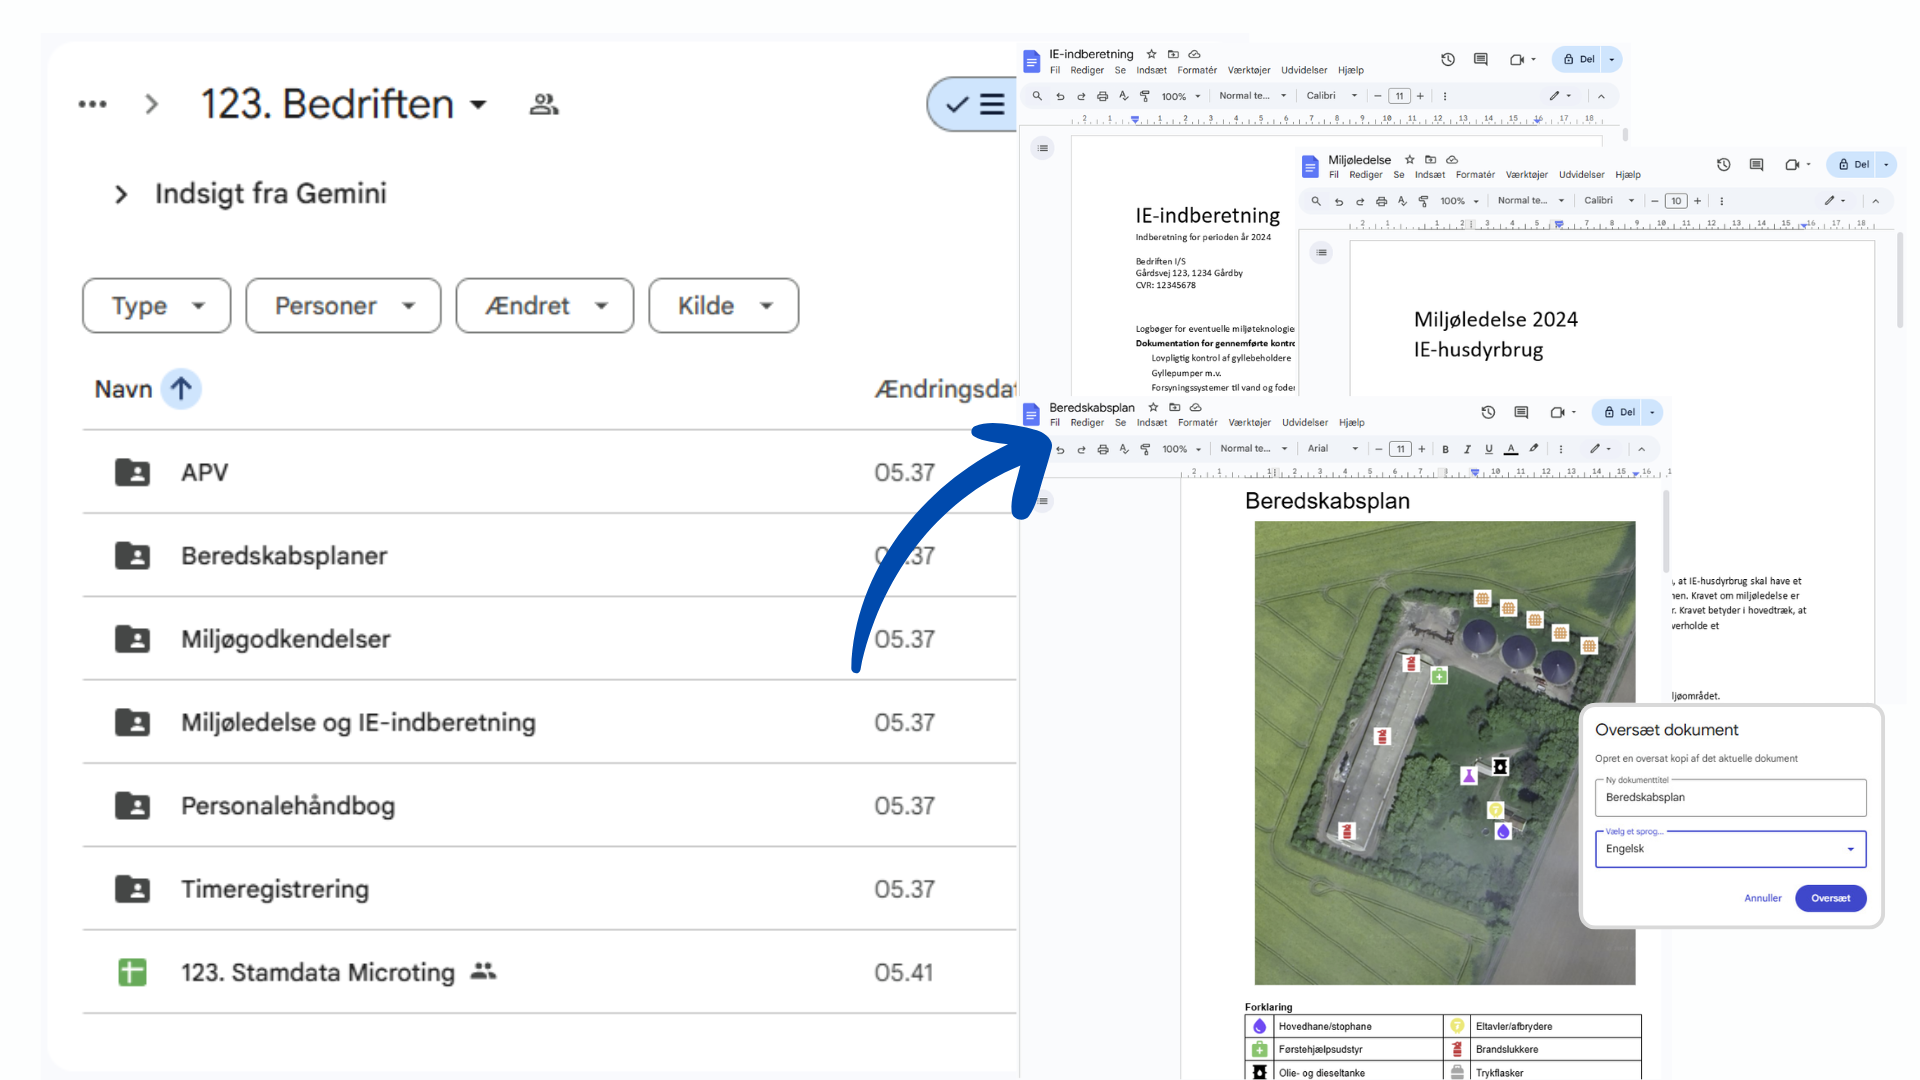Viewport: 1920px width, 1080px height.
Task: Open Hjælp menu in Beredskabsplan window
Action: [x=1351, y=423]
